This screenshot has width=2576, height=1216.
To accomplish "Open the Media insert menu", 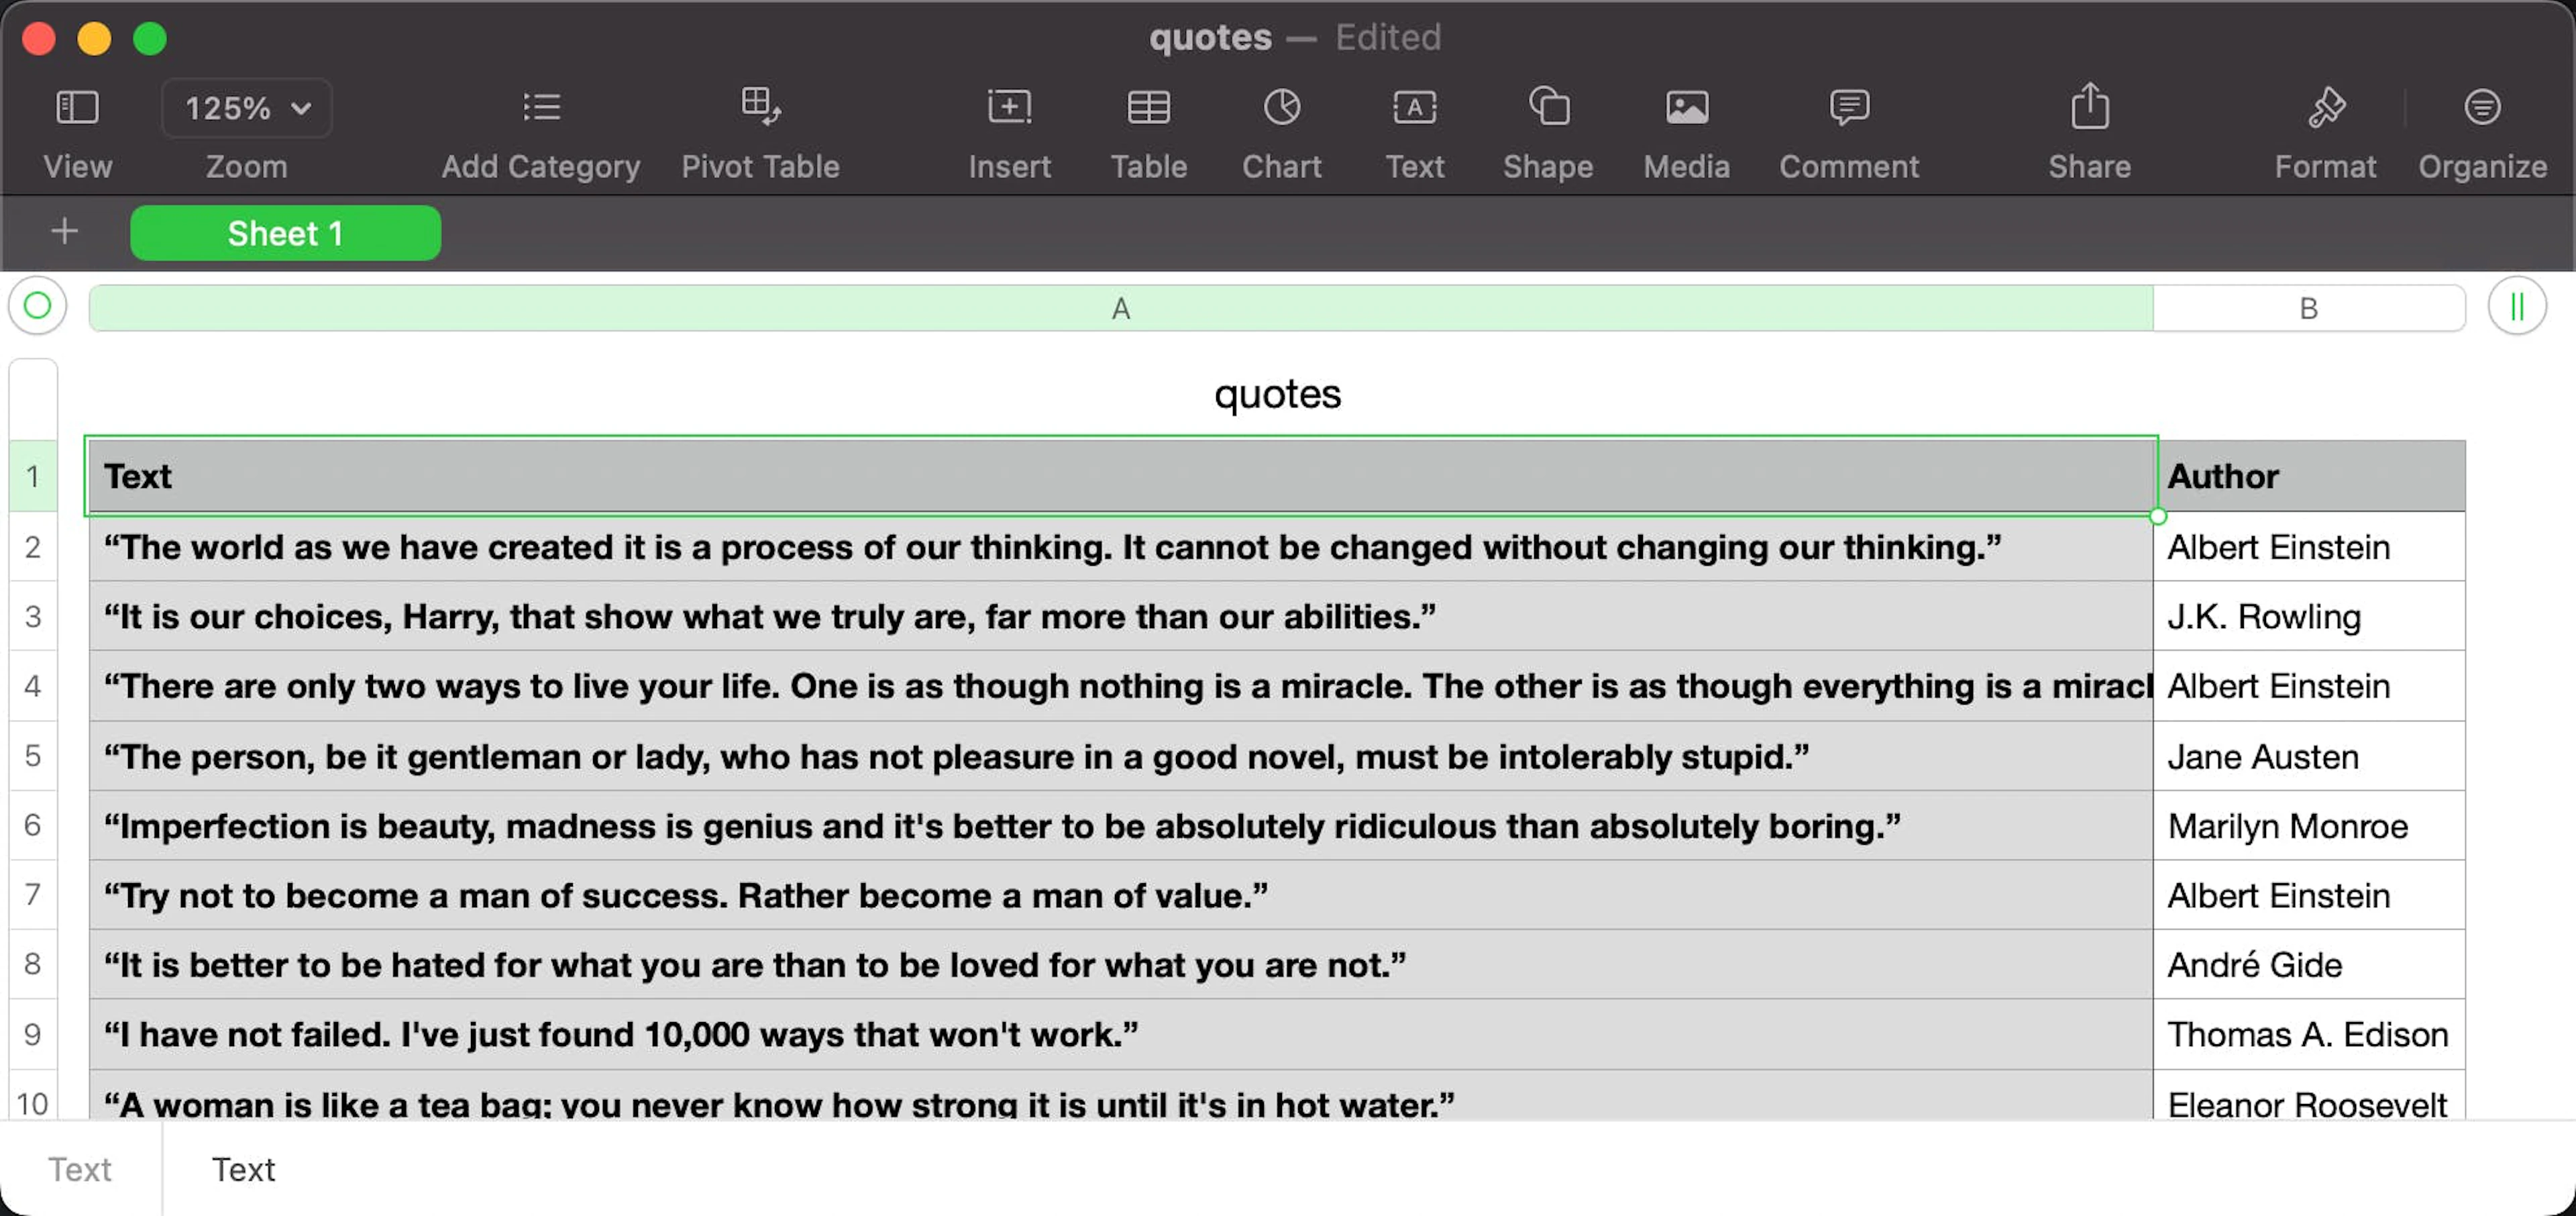I will (x=1686, y=107).
